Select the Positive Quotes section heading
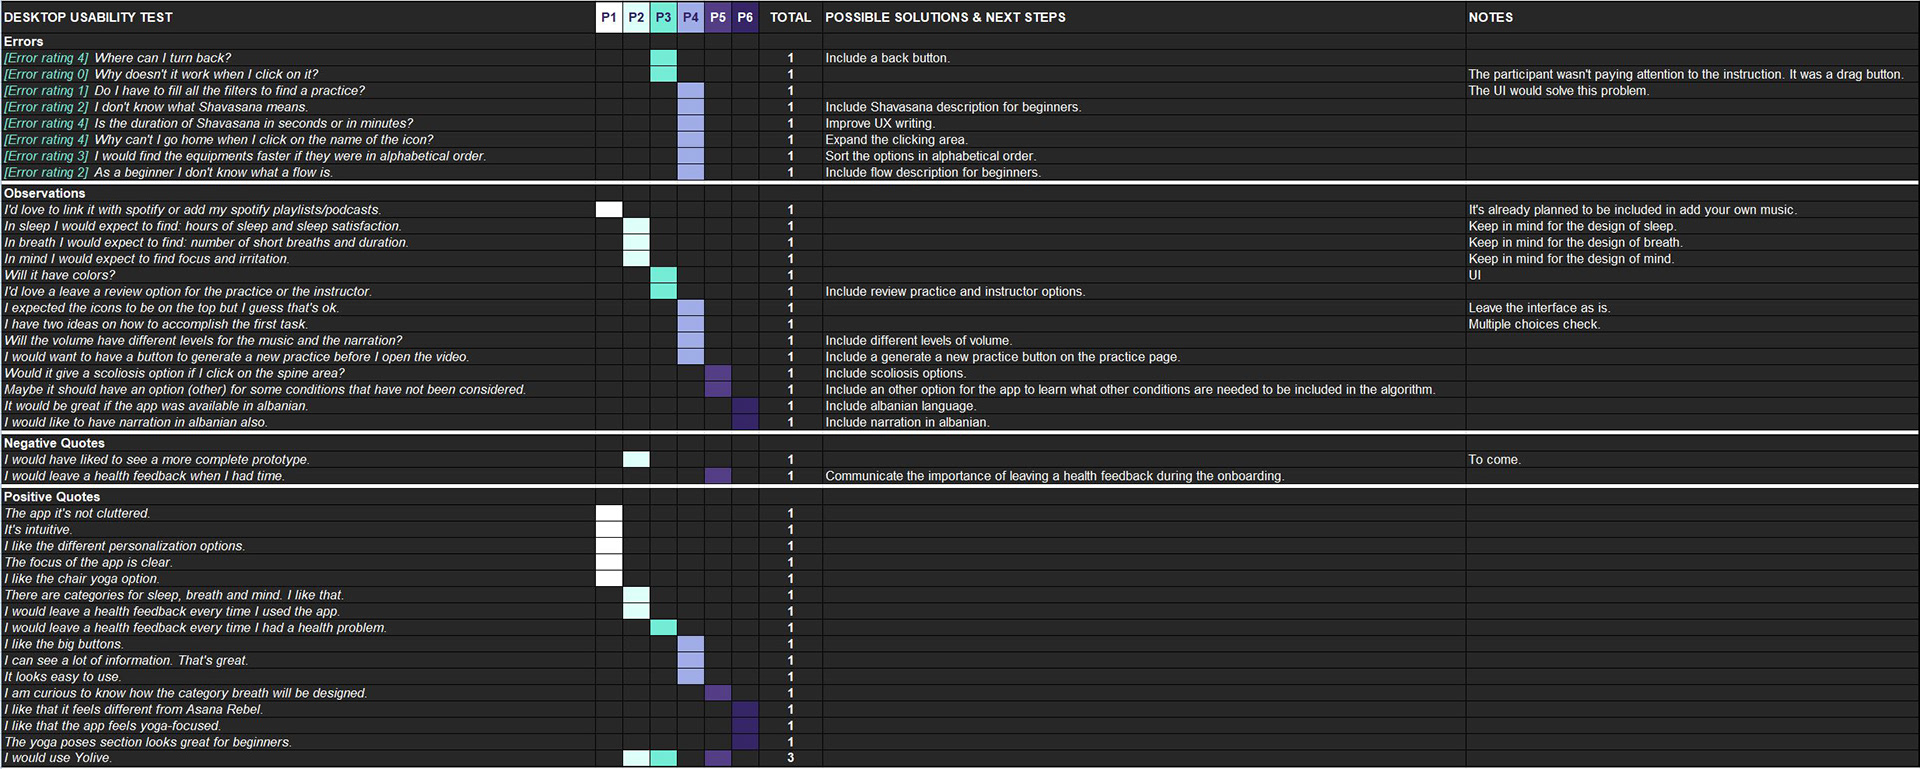The image size is (1920, 769). (x=52, y=497)
